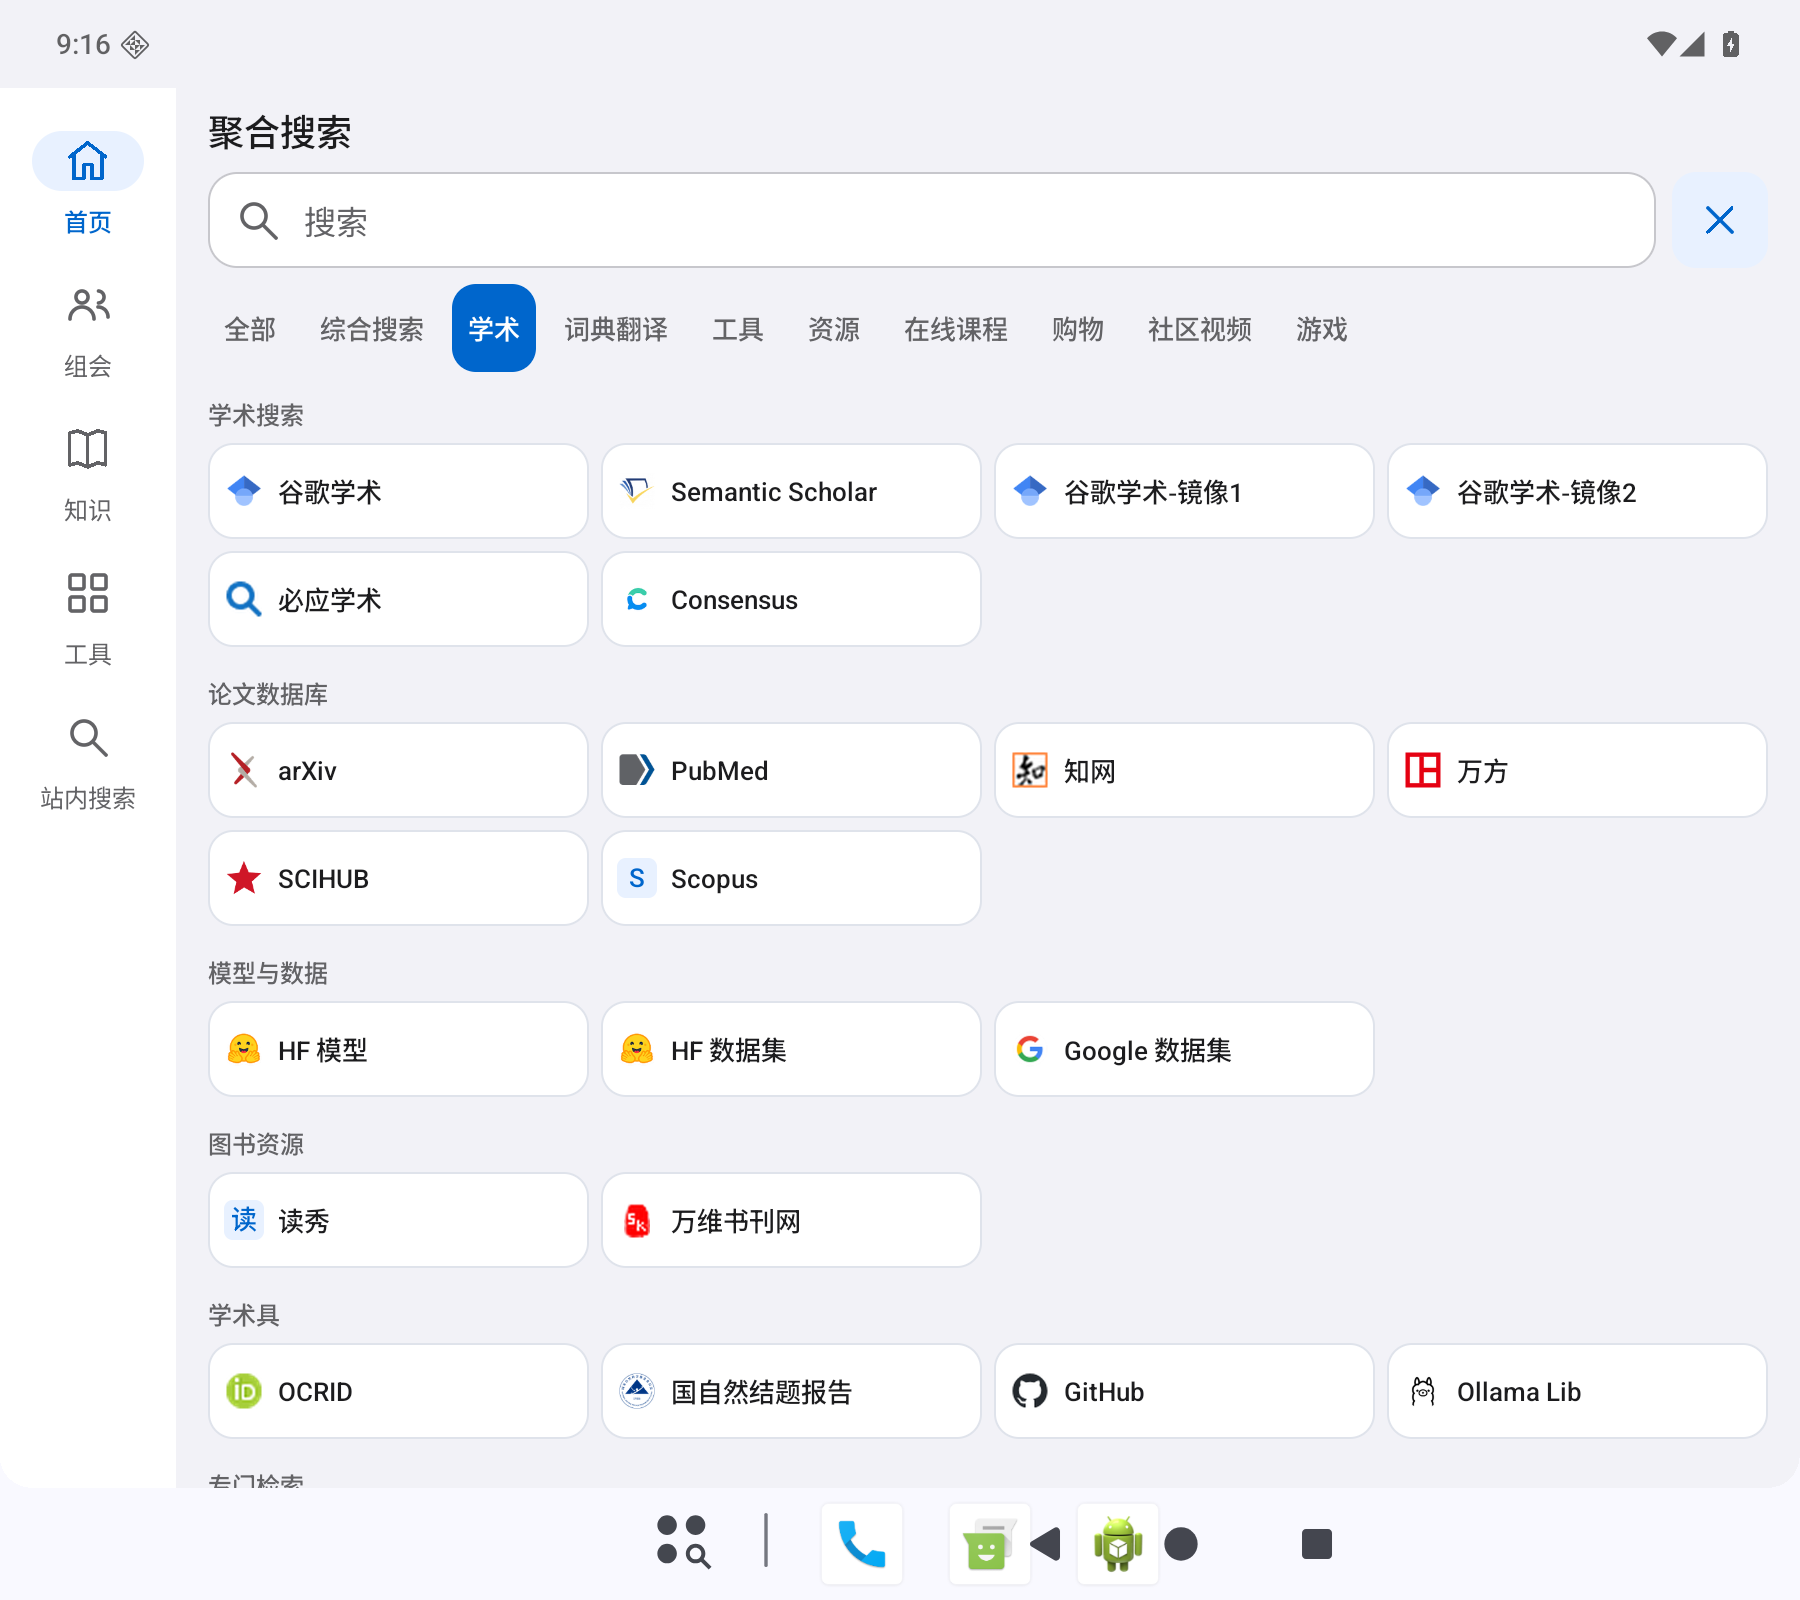The image size is (1800, 1600).
Task: Click the SCIHUB red star icon
Action: (244, 878)
